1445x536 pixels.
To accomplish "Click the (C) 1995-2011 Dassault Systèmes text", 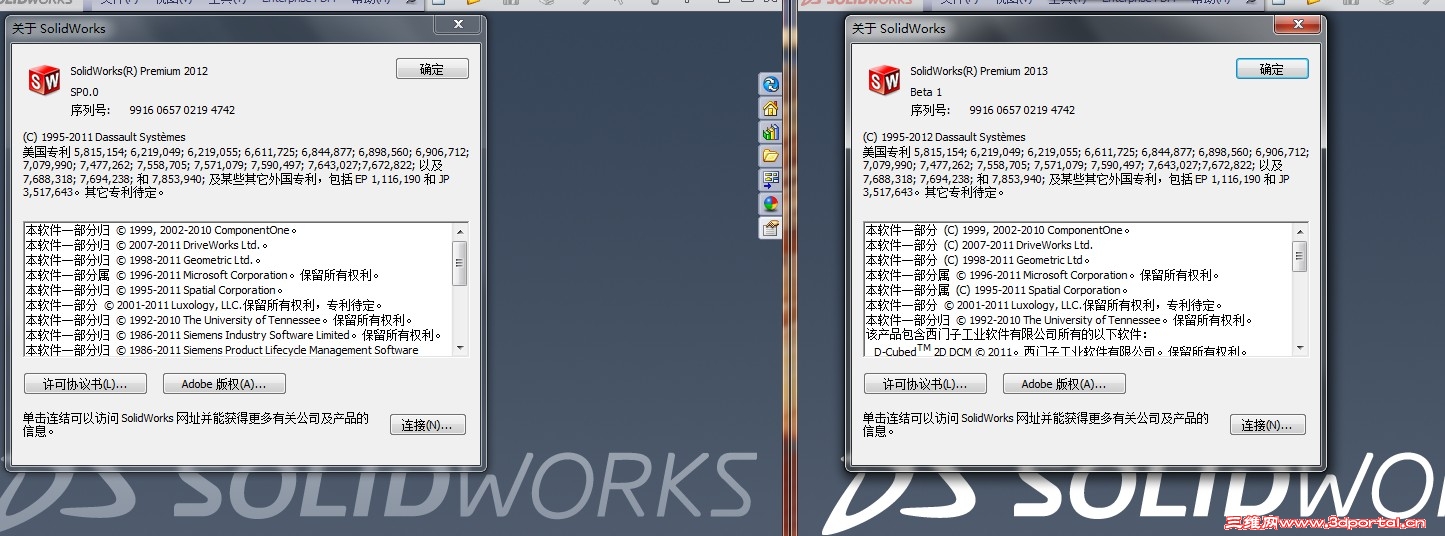I will pyautogui.click(x=104, y=137).
